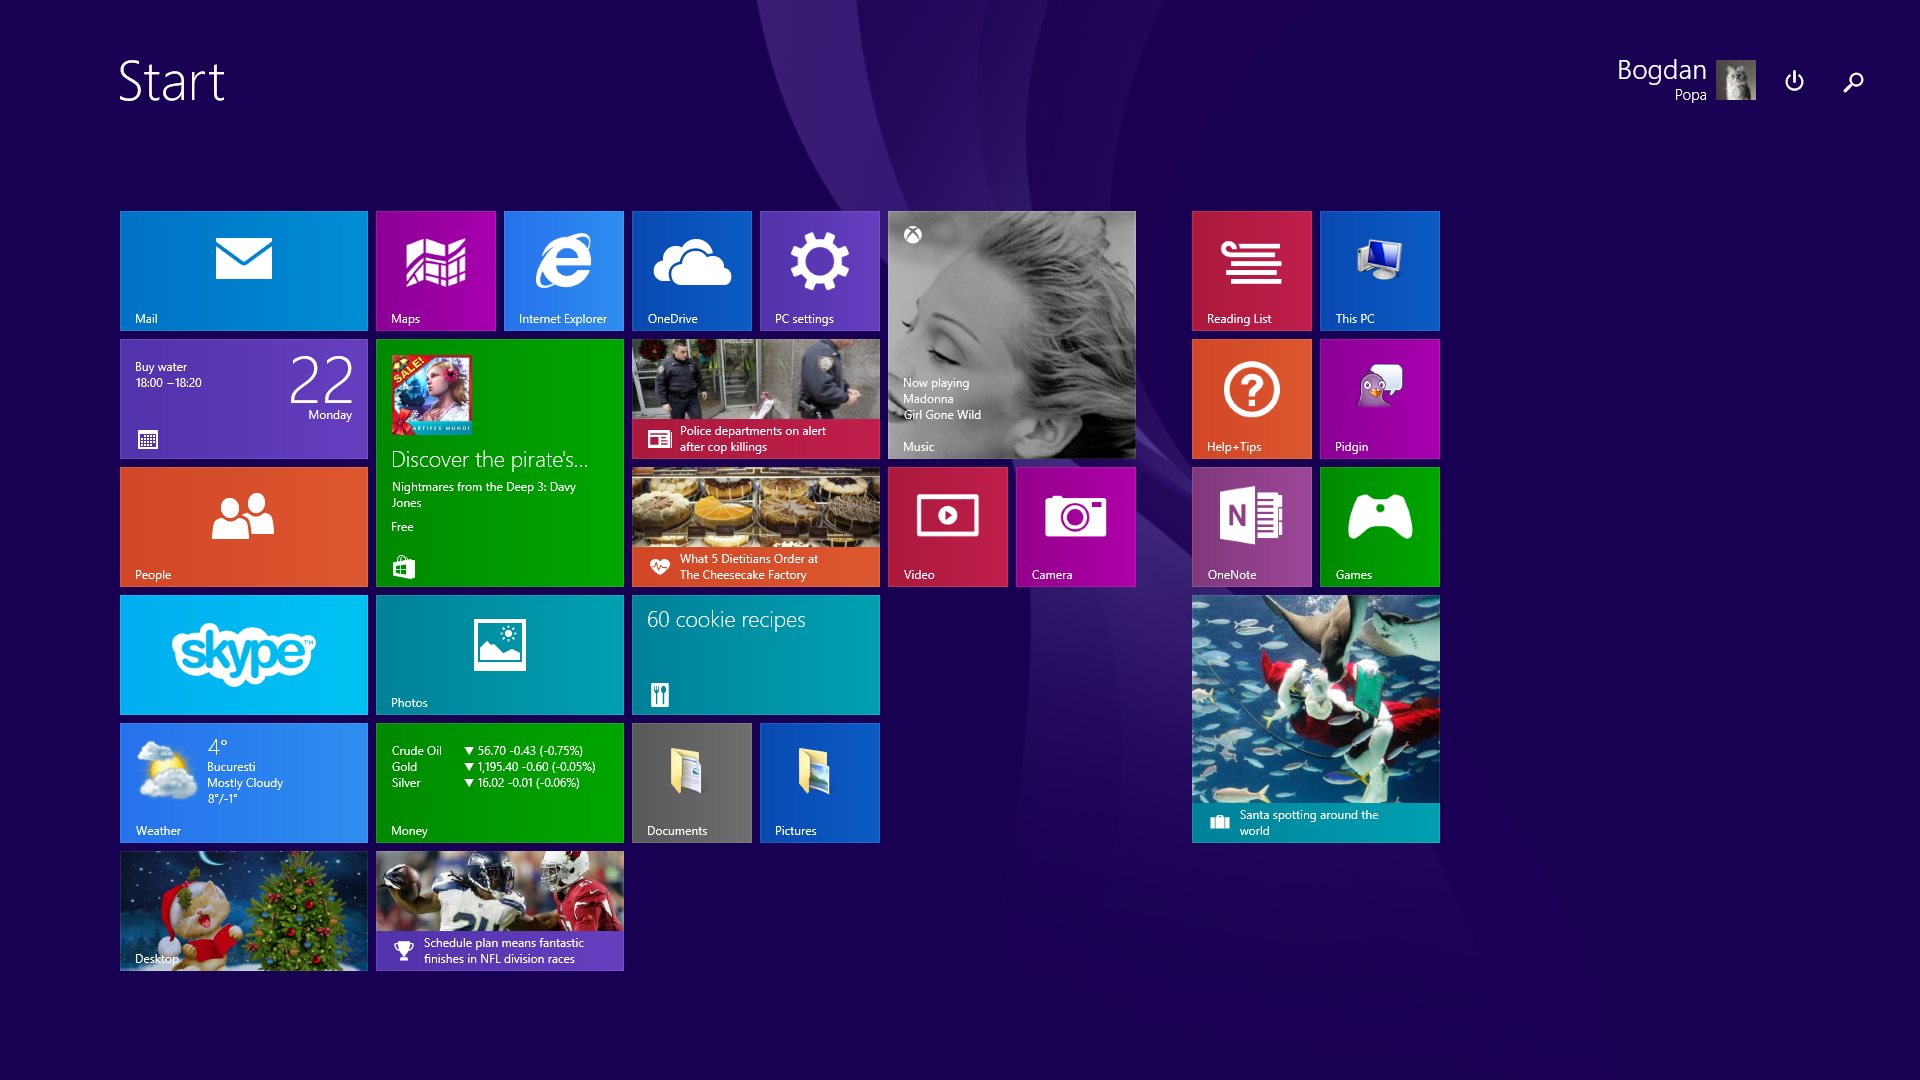Open the Pictures folder tile
1920x1080 pixels.
pyautogui.click(x=820, y=783)
